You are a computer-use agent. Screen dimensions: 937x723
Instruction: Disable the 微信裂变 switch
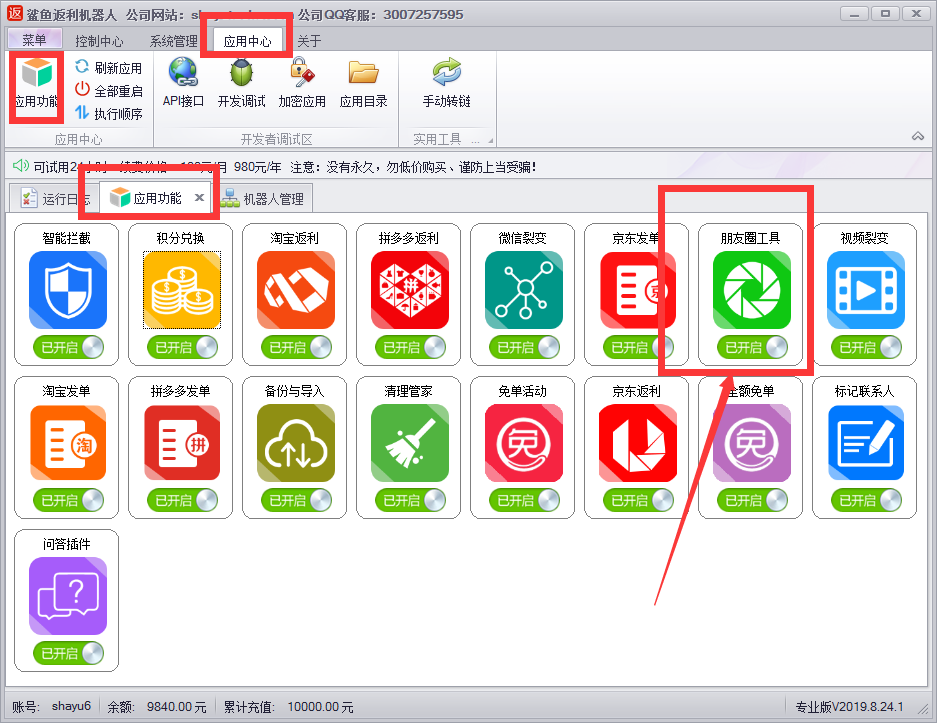525,347
